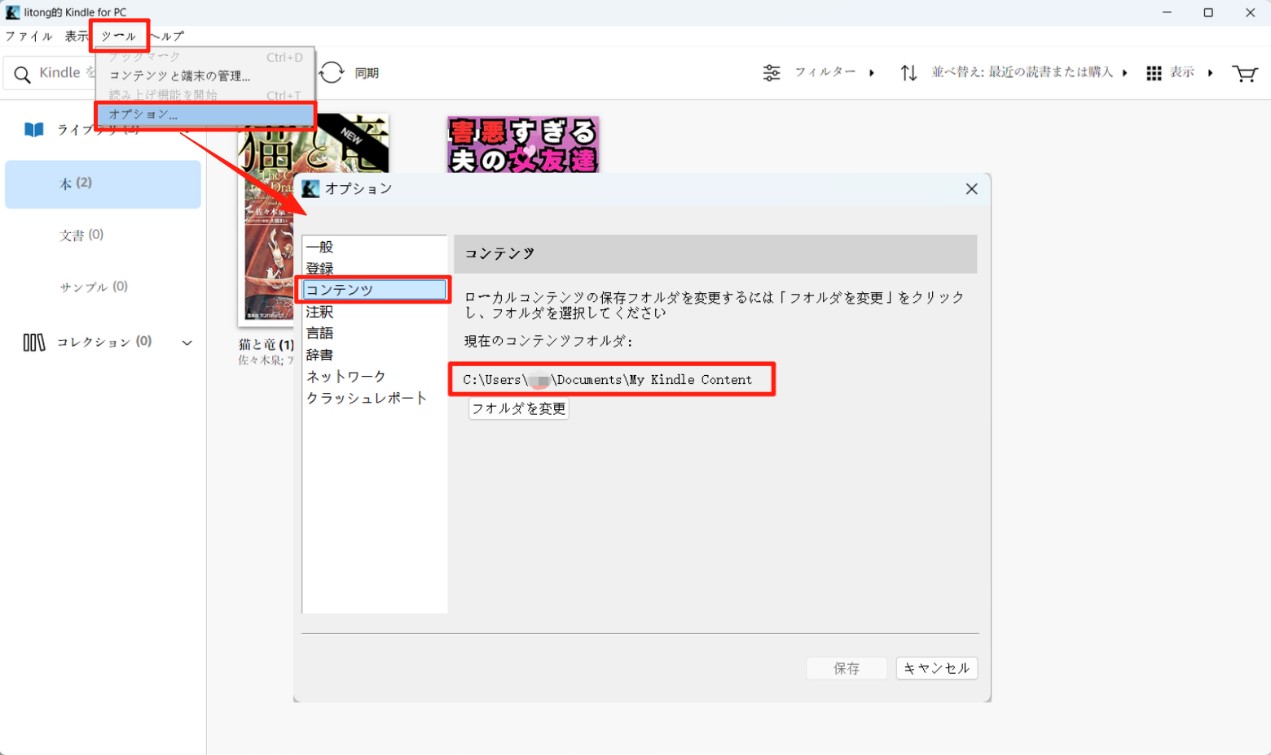Click the content folder path text
This screenshot has height=755, width=1271.
click(608, 380)
